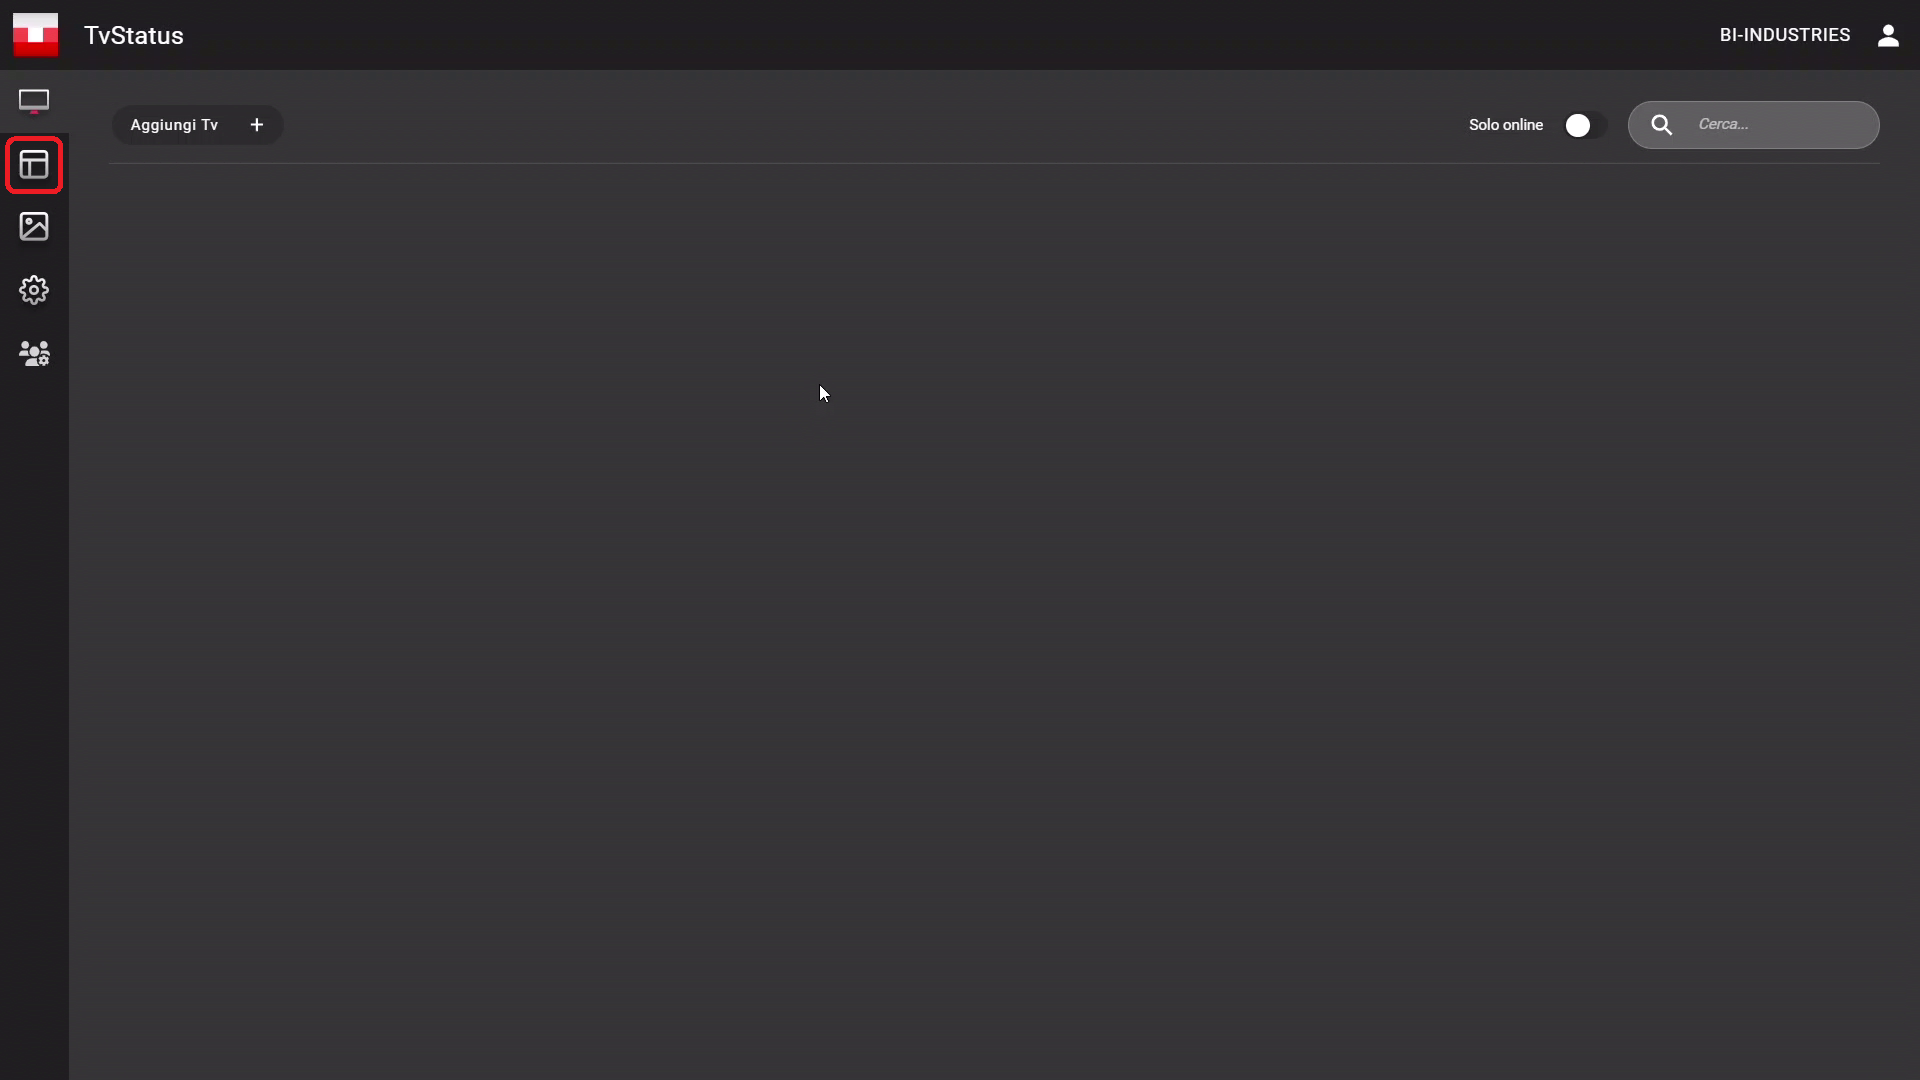The width and height of the screenshot is (1920, 1080).
Task: Open the user management group icon
Action: click(x=34, y=354)
